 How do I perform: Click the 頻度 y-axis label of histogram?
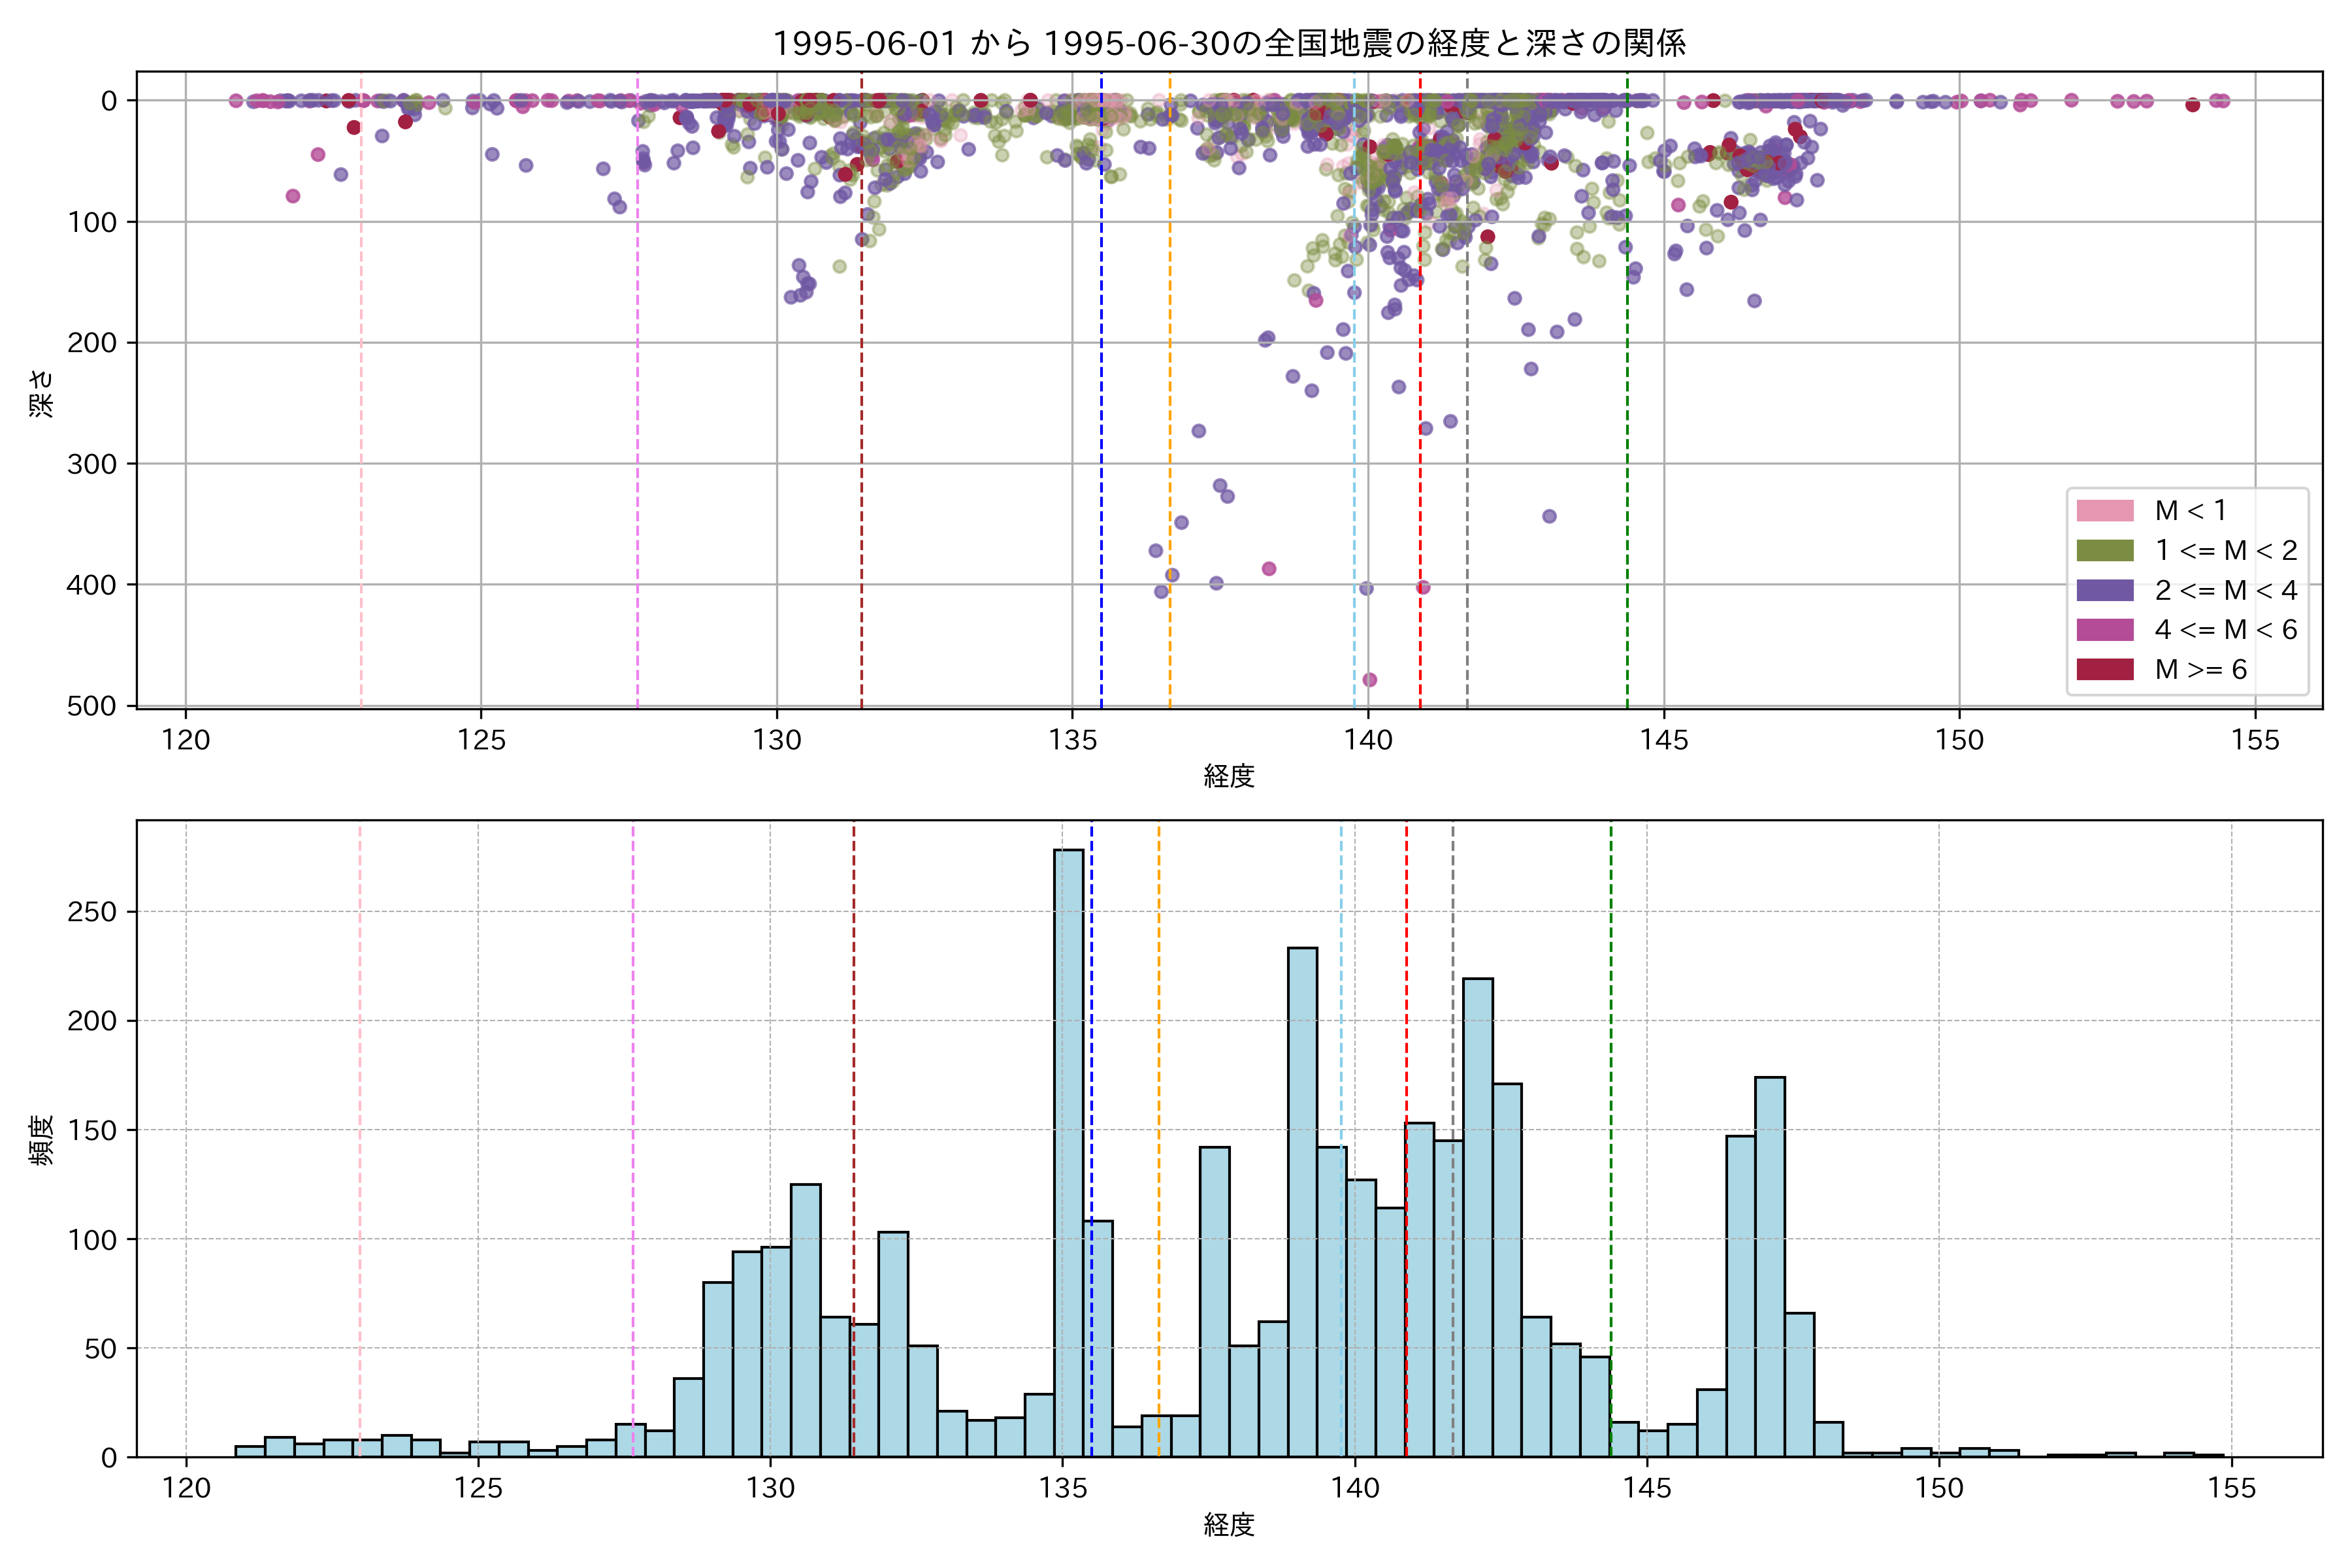point(42,1140)
